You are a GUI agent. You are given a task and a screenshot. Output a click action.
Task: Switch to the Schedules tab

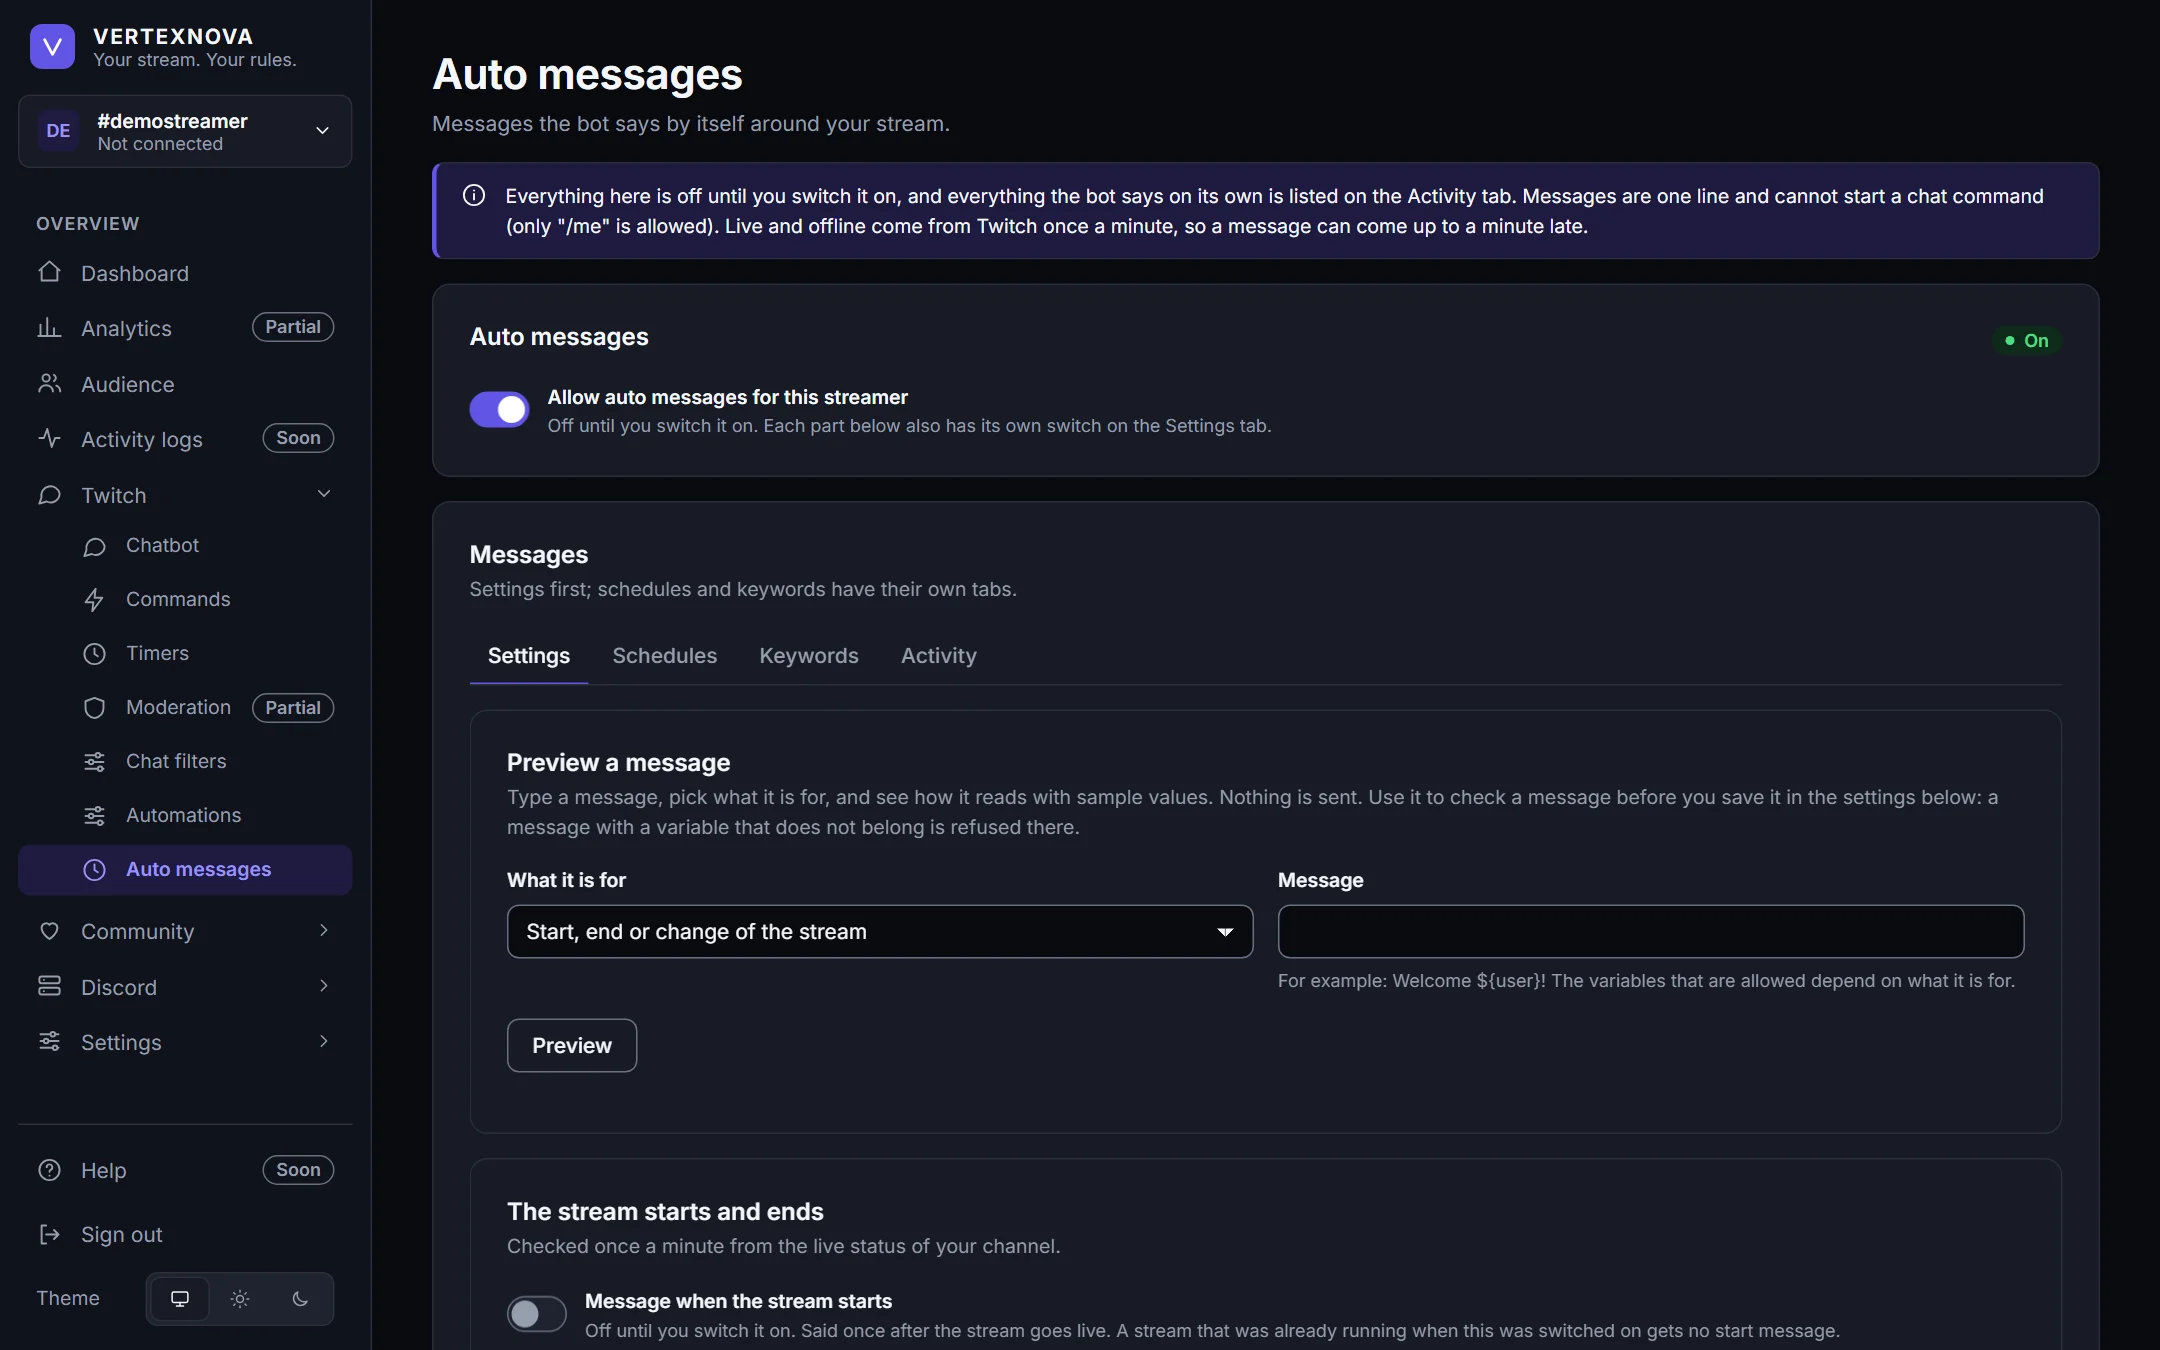pos(665,656)
